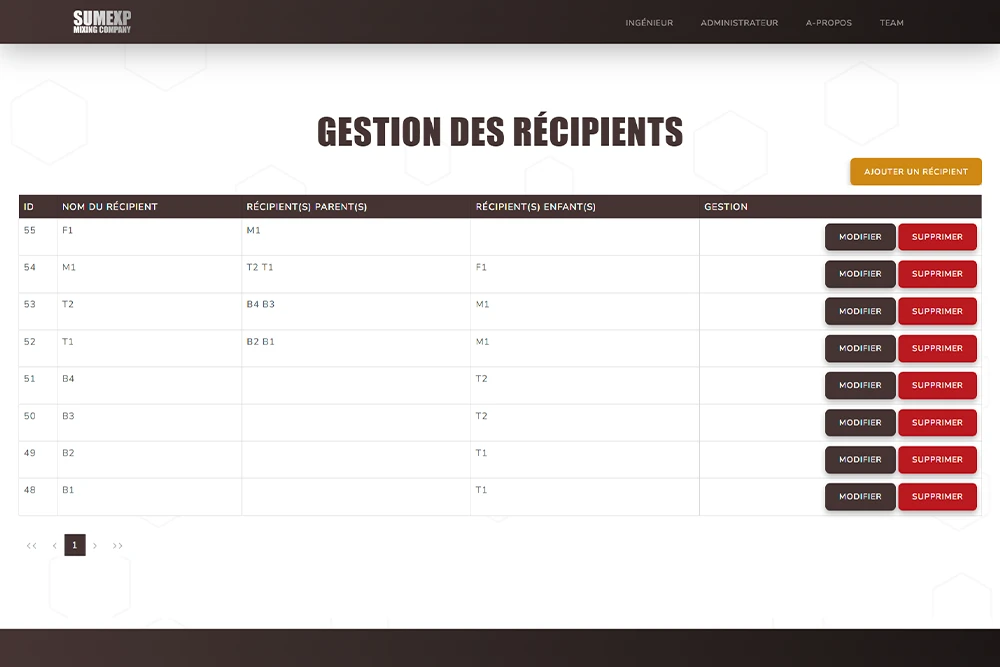Delete recipient T2 with Supprimer

point(937,311)
